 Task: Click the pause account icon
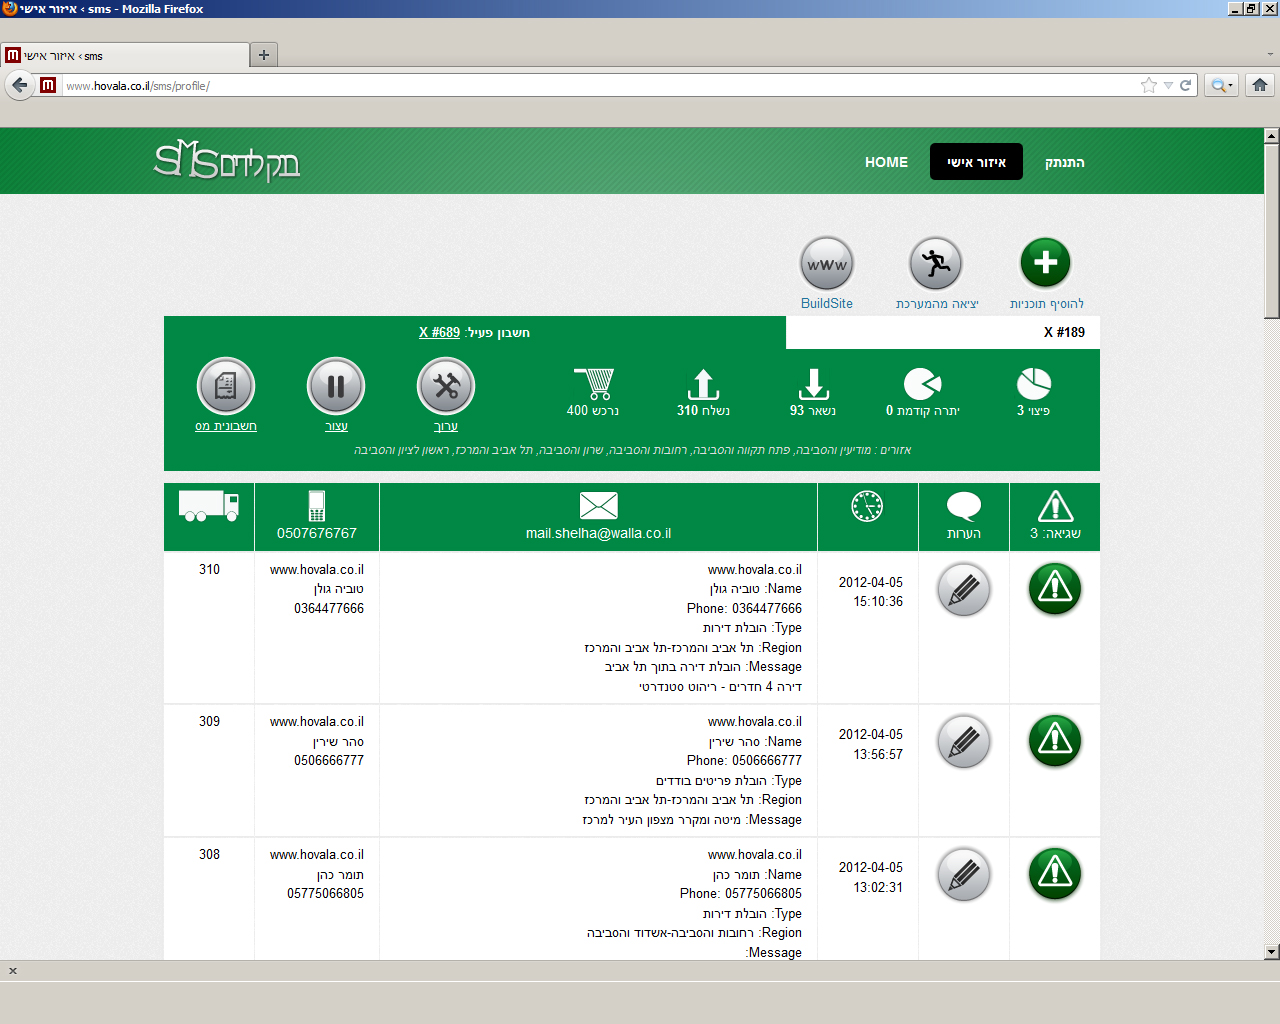pyautogui.click(x=336, y=386)
